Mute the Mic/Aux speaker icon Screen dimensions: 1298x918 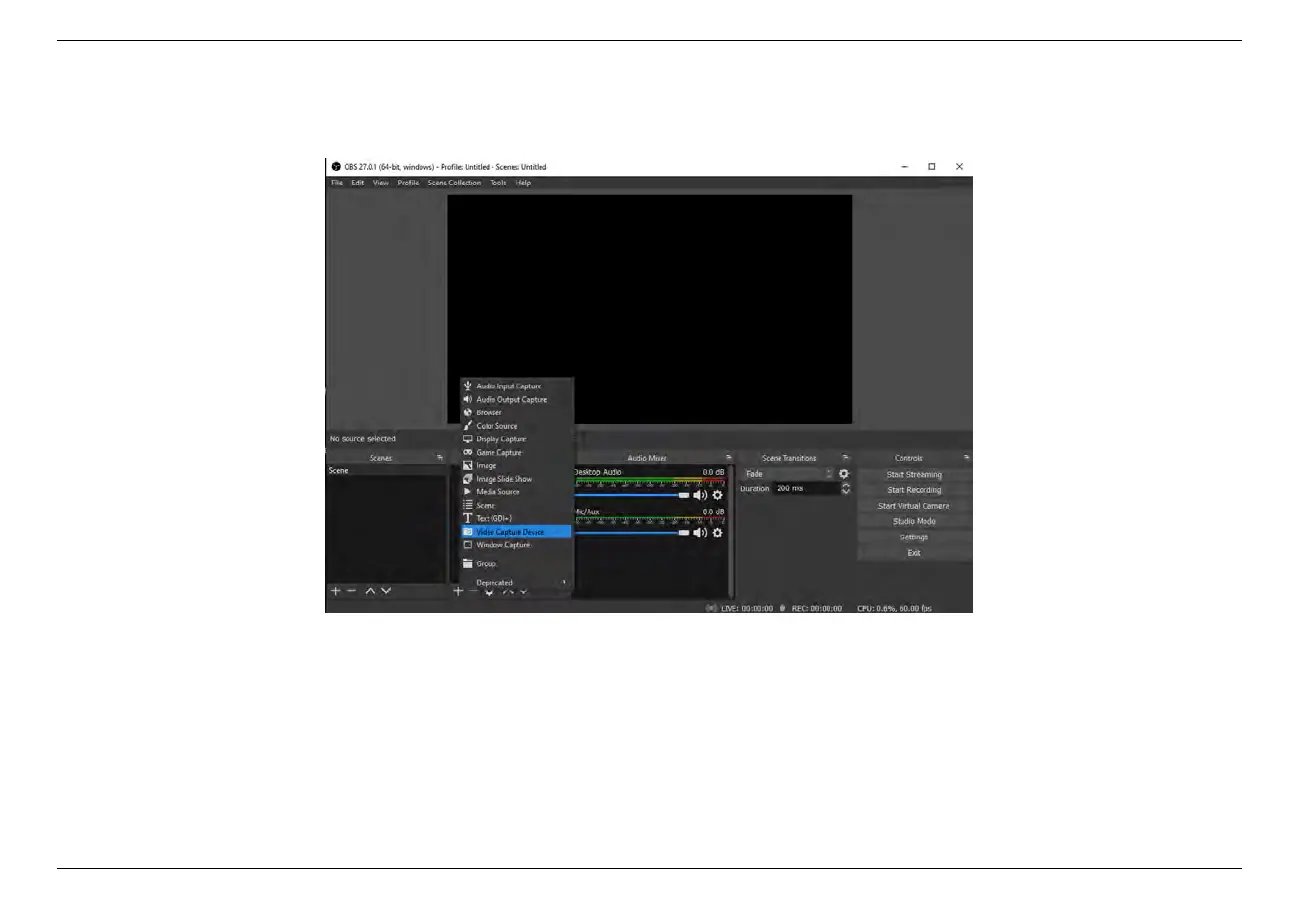(x=700, y=533)
